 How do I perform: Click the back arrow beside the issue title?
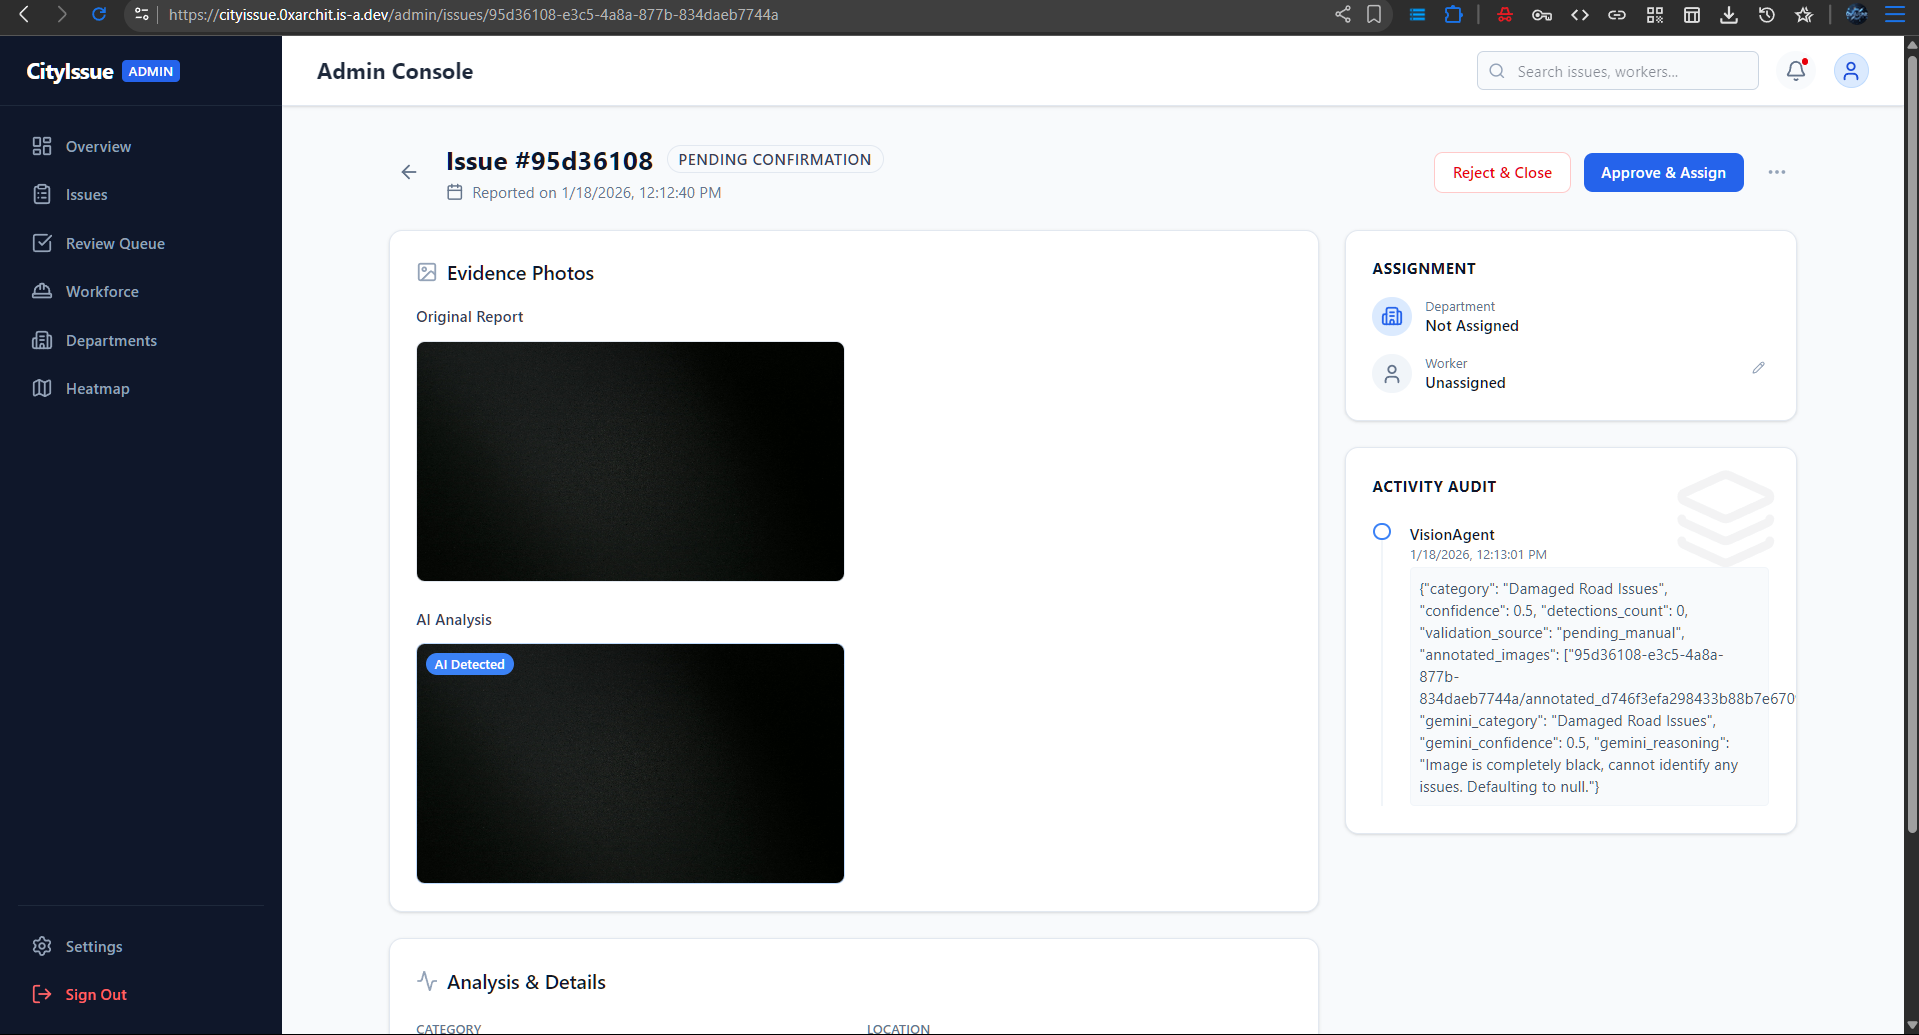[x=409, y=172]
